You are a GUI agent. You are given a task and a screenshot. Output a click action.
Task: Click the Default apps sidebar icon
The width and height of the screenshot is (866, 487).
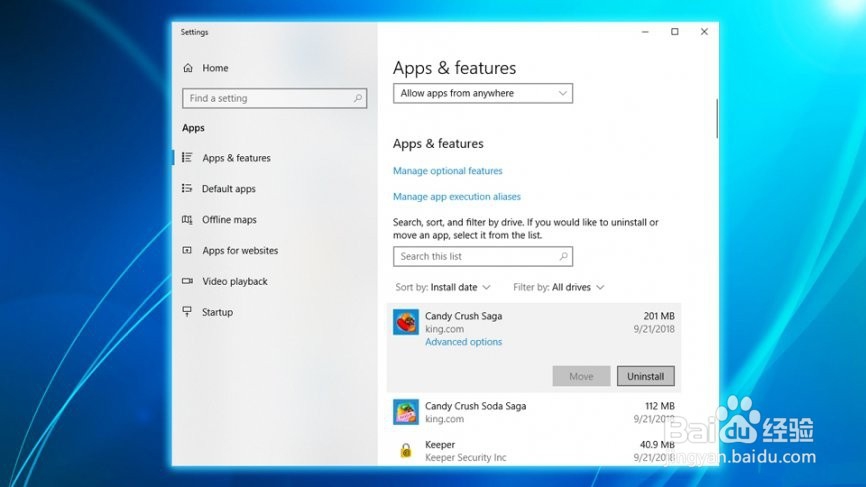coord(187,188)
